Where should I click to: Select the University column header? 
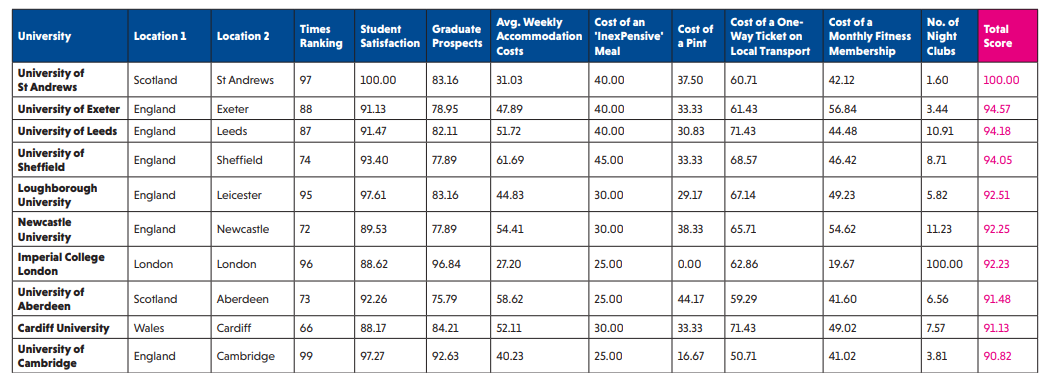tap(70, 36)
